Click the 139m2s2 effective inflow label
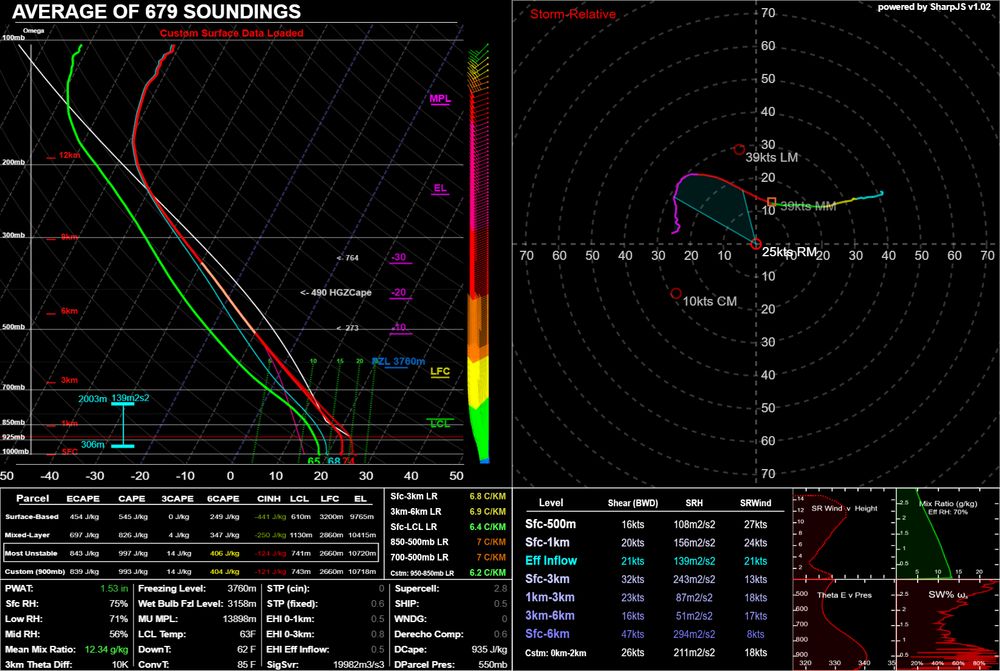Image resolution: width=1000 pixels, height=671 pixels. pyautogui.click(x=130, y=398)
